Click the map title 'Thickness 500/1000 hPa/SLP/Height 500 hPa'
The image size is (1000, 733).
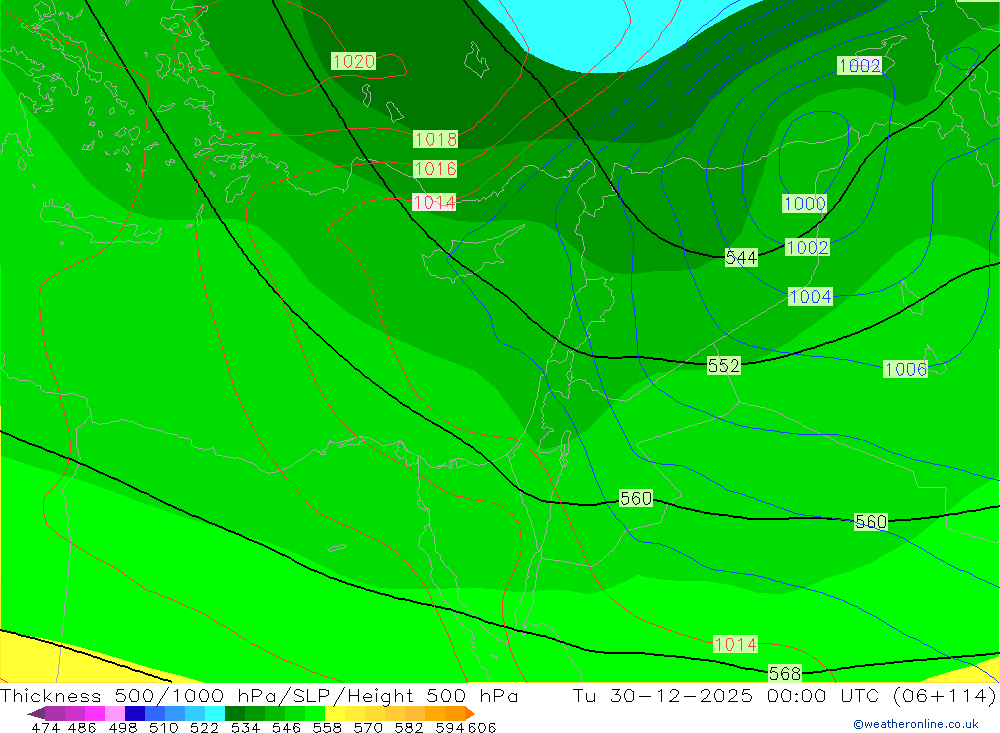click(x=259, y=695)
